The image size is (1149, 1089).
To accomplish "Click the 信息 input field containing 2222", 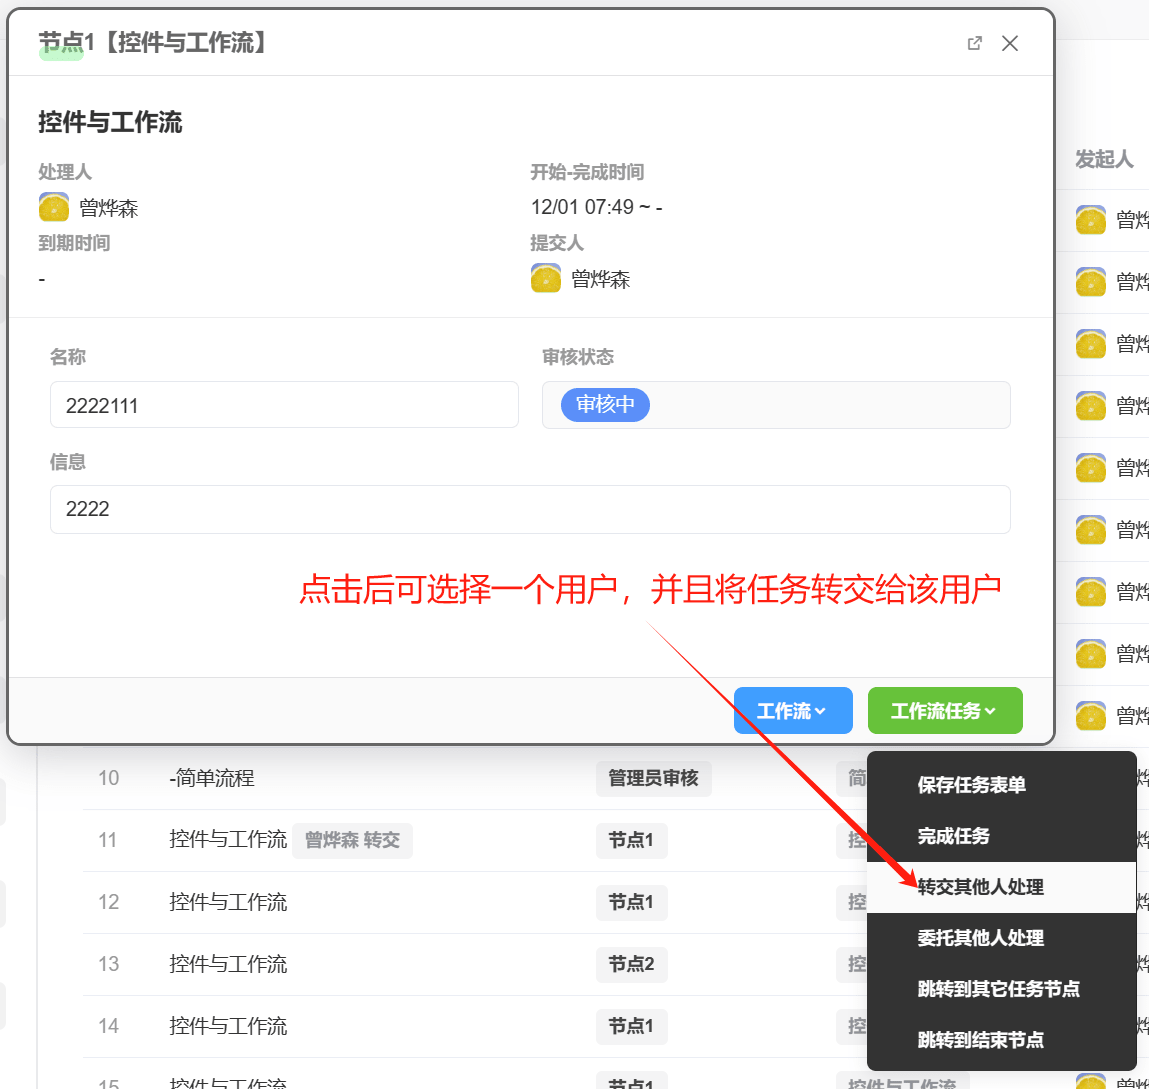I will 530,509.
